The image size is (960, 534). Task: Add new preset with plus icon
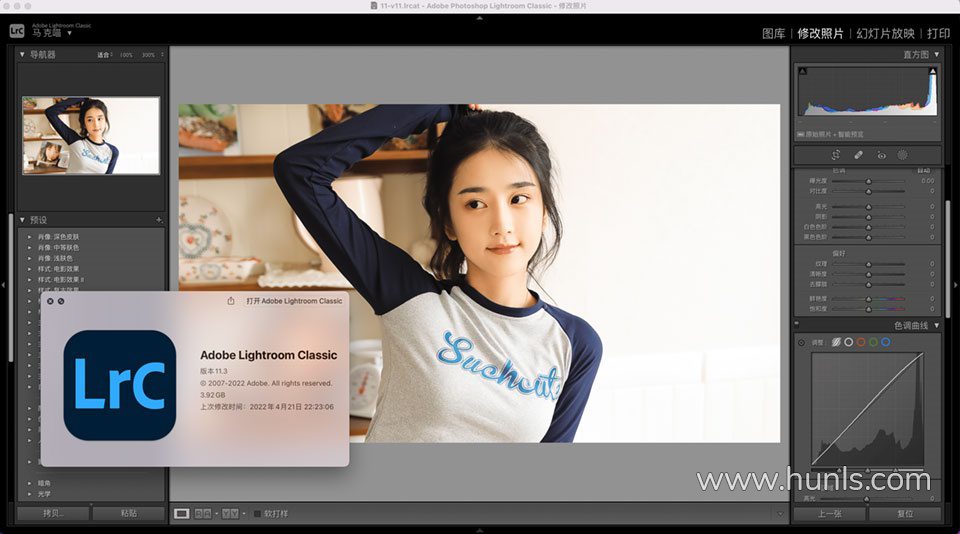159,220
